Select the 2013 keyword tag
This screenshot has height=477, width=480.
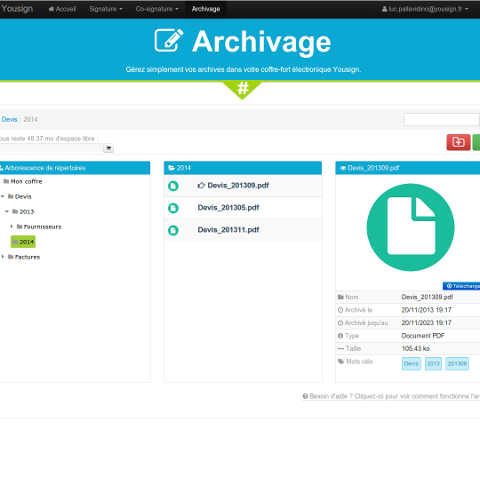click(x=433, y=364)
